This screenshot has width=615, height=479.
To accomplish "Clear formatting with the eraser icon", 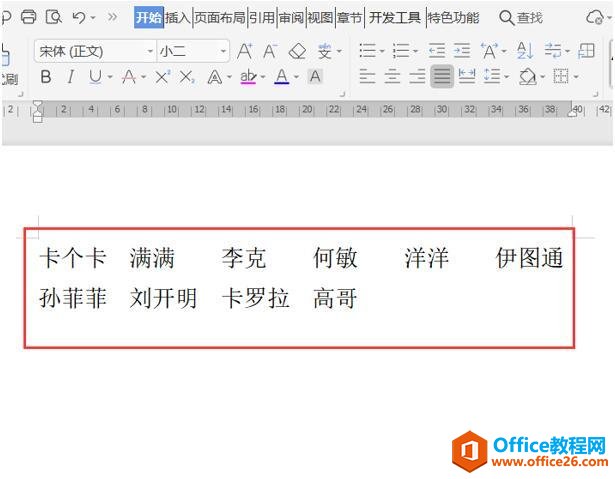I will (297, 51).
